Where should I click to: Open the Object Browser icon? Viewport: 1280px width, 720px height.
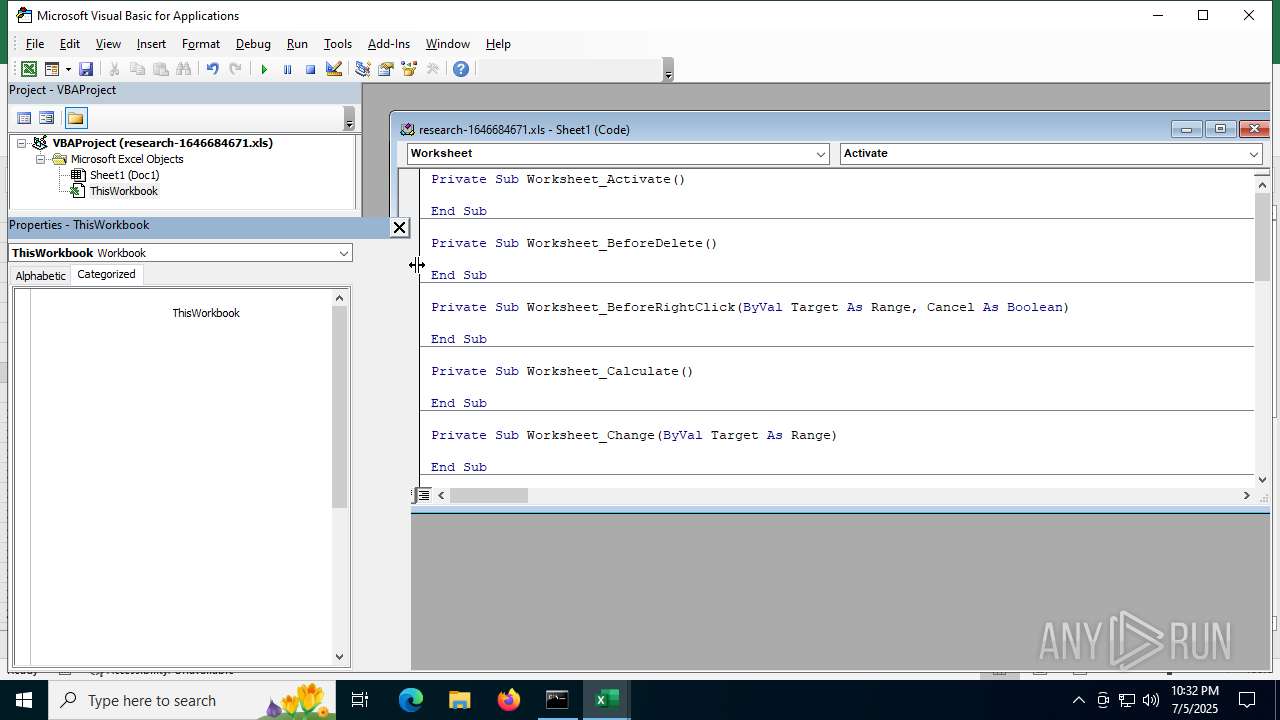pyautogui.click(x=409, y=69)
